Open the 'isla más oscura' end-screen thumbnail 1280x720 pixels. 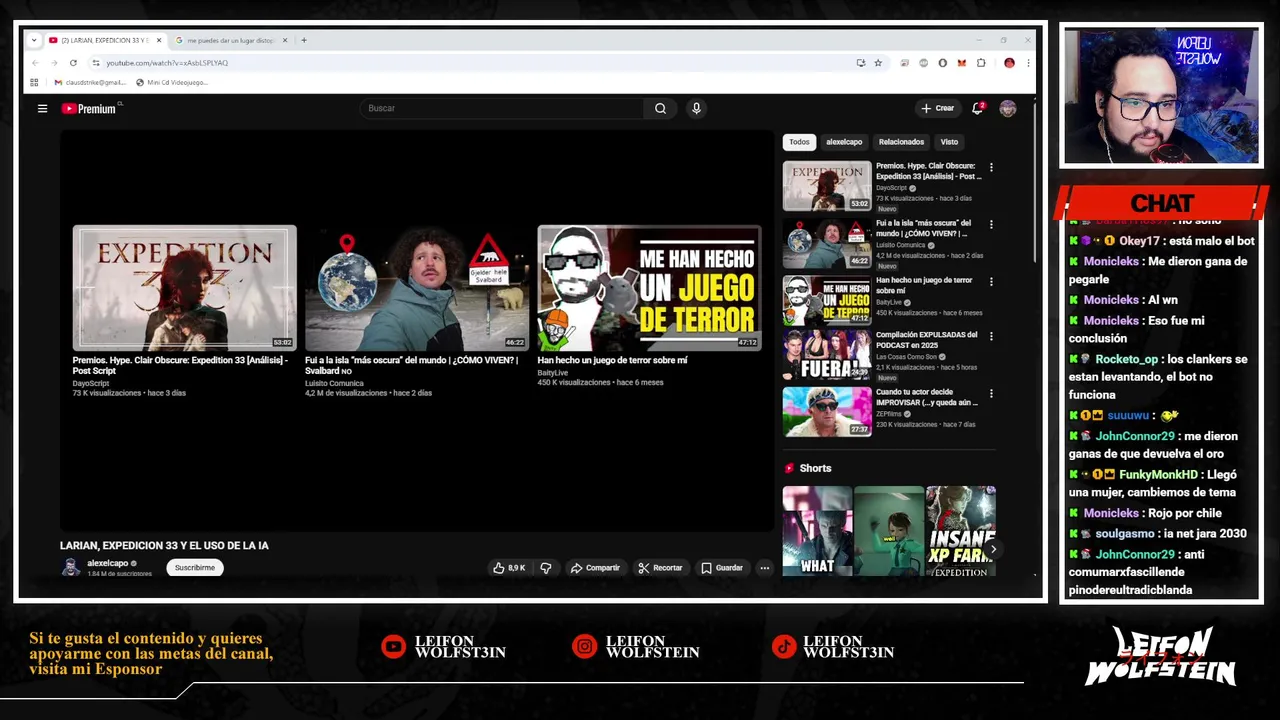point(417,288)
